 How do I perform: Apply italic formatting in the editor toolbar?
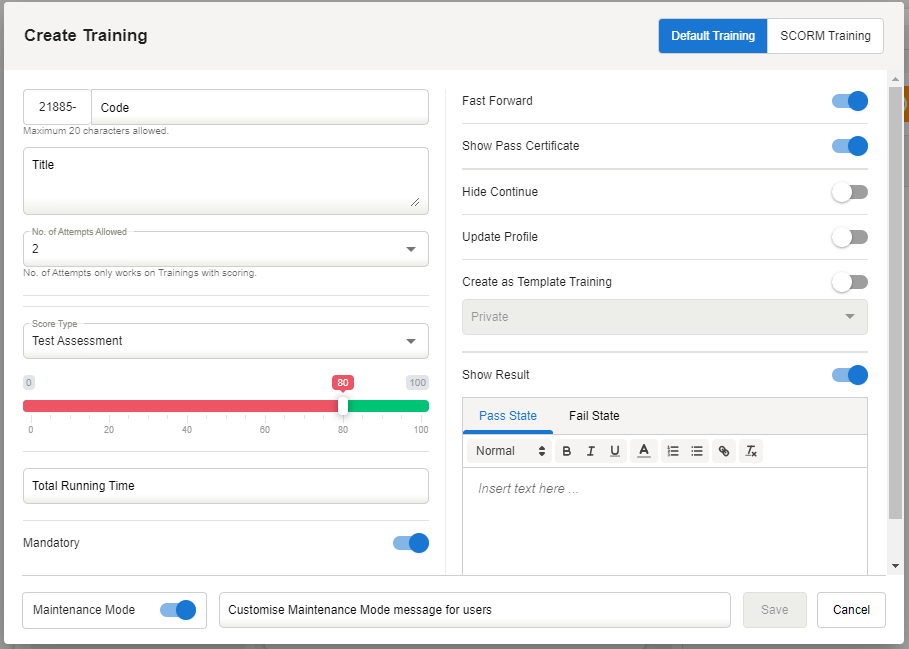tap(591, 451)
